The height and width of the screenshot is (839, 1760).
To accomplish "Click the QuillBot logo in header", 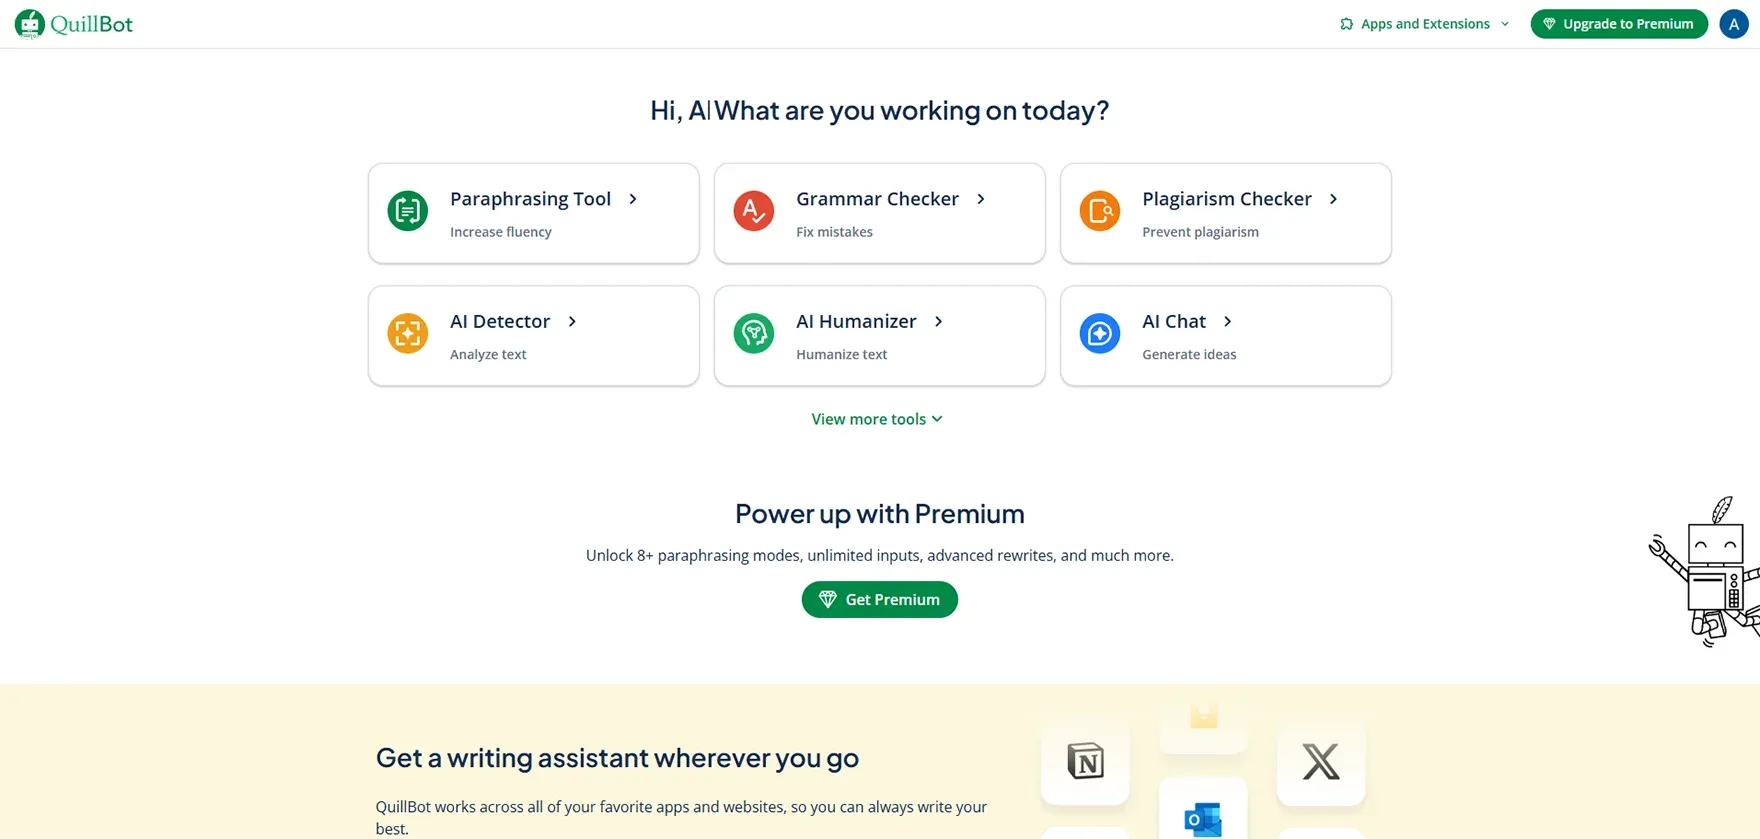I will click(x=74, y=24).
